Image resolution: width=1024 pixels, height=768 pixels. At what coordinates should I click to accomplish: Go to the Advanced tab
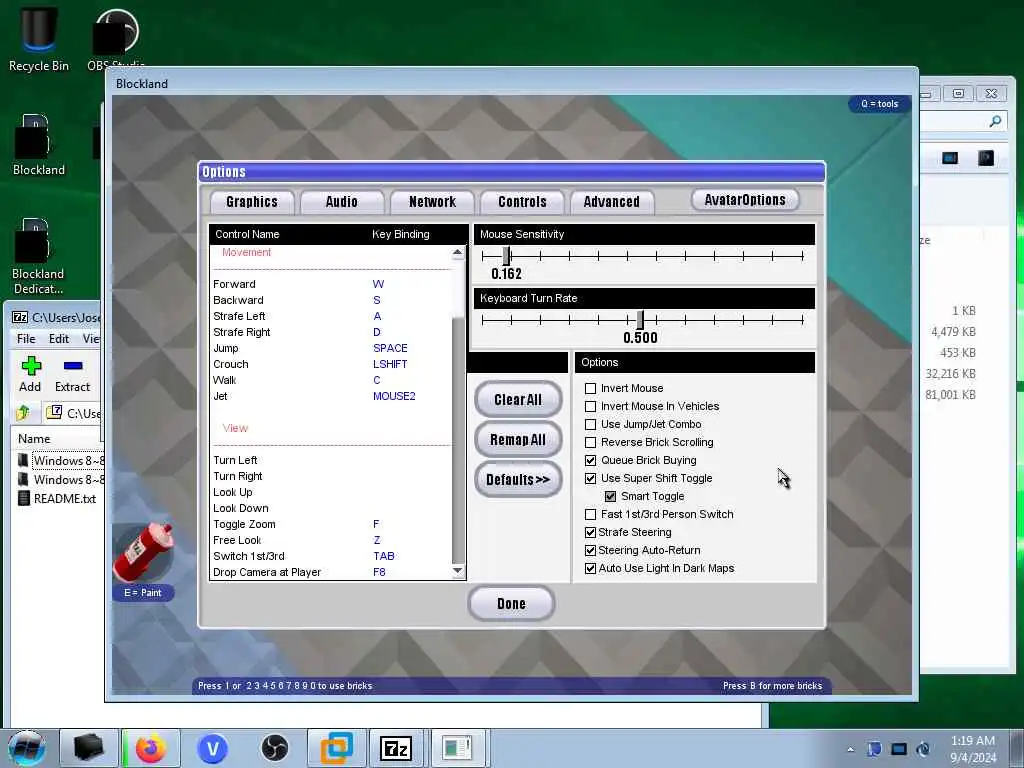612,202
